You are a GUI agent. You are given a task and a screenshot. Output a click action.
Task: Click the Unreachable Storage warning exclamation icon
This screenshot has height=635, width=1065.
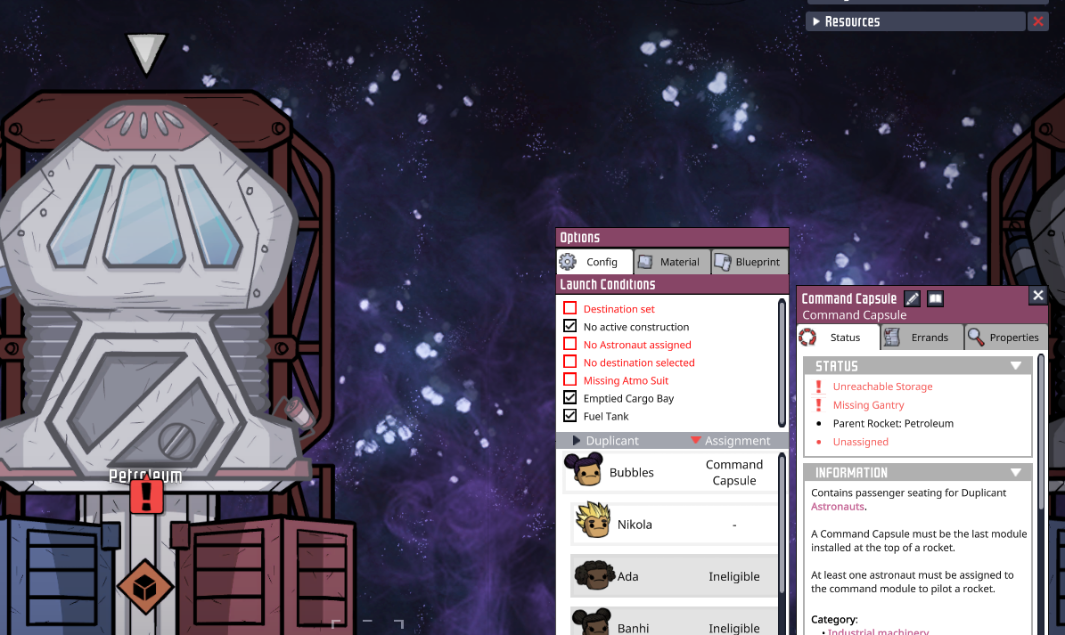pyautogui.click(x=818, y=386)
